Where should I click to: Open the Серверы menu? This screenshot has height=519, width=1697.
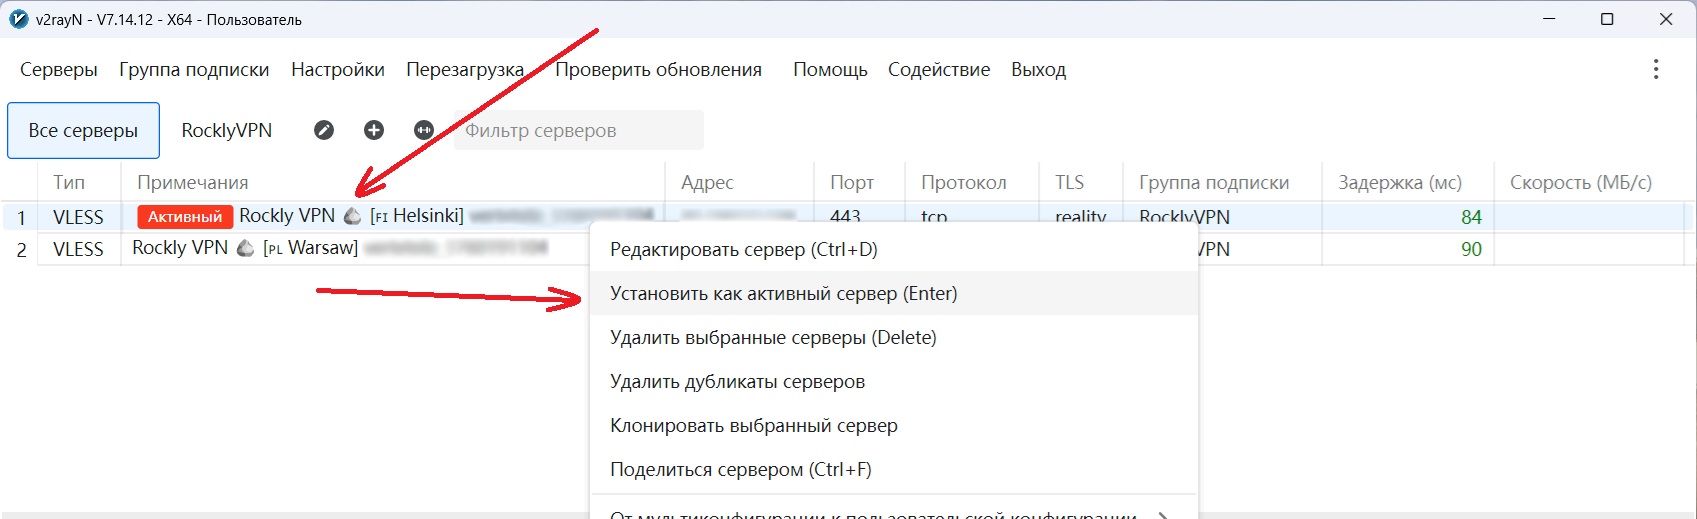[59, 70]
